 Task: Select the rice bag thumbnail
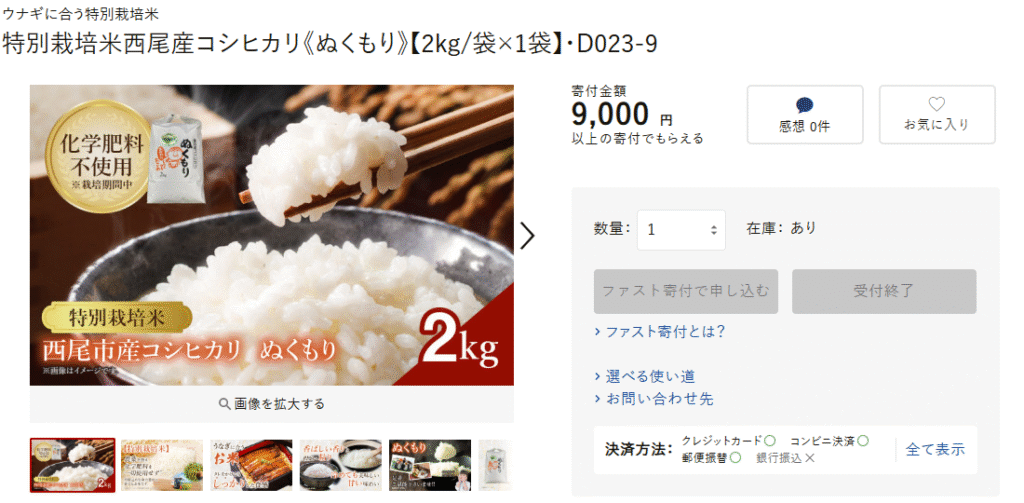coord(496,465)
